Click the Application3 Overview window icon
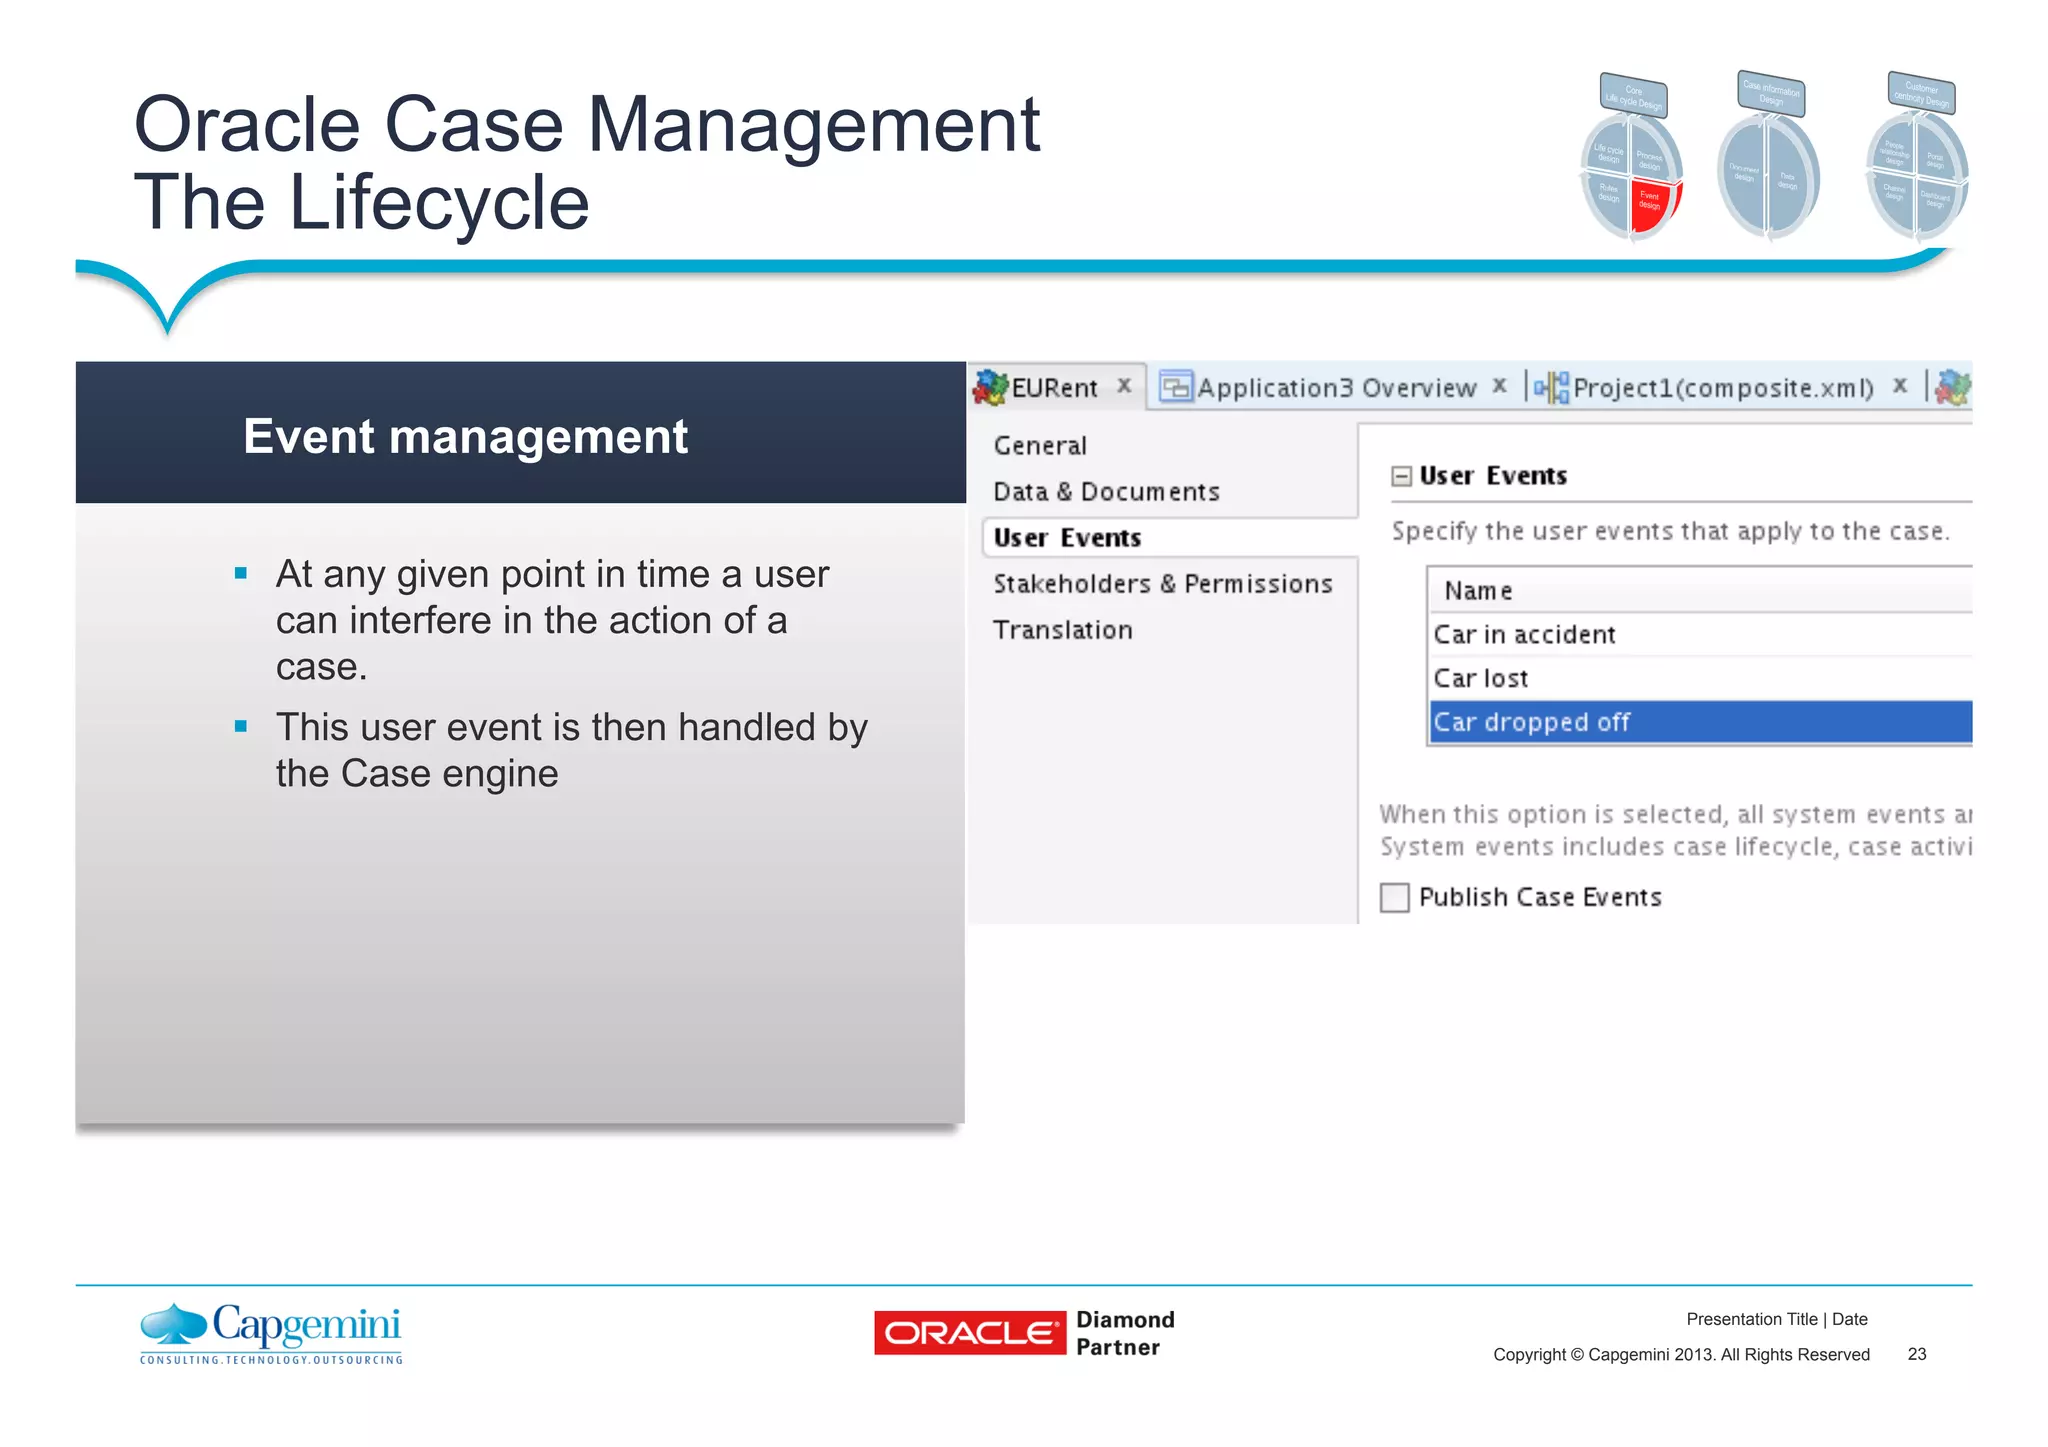 click(1176, 386)
